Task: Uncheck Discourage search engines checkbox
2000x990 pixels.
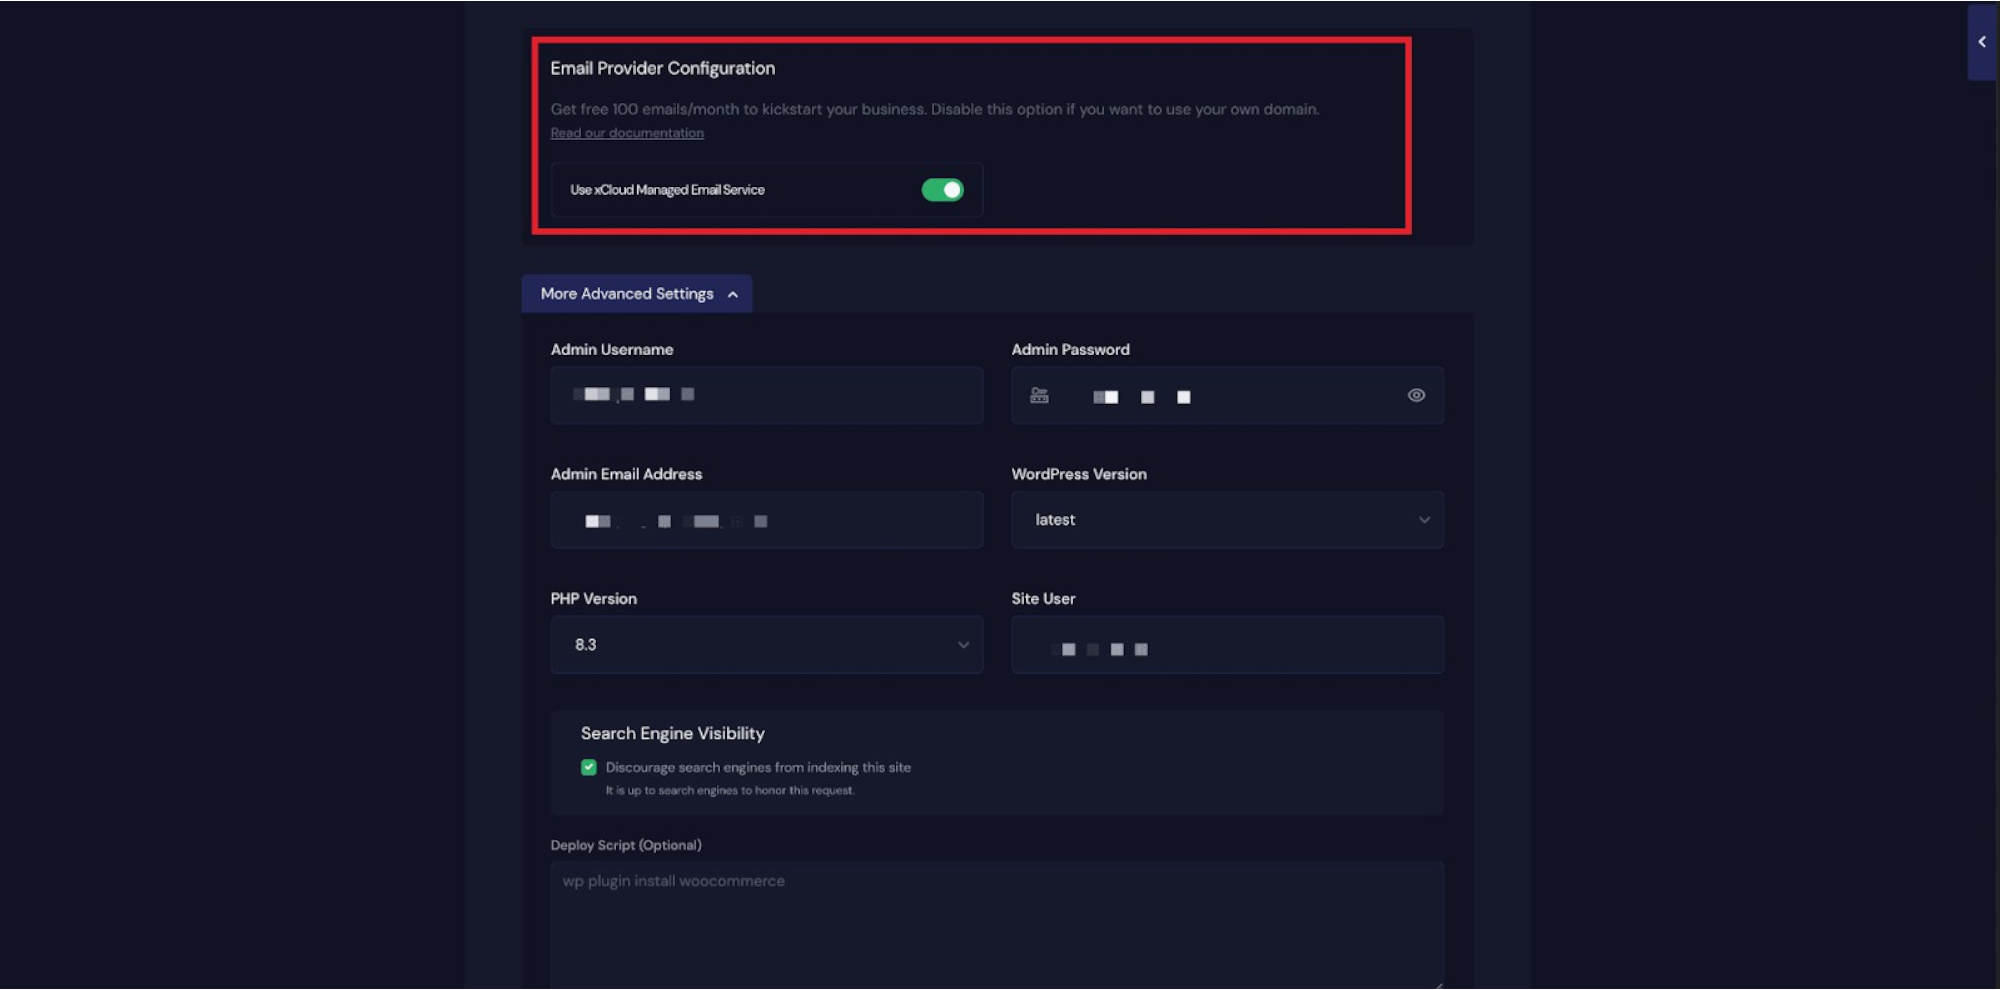Action: (x=589, y=768)
